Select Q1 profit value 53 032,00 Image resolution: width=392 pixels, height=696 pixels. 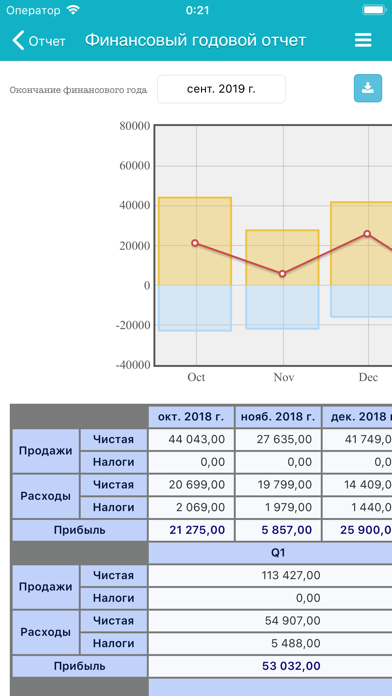291,666
